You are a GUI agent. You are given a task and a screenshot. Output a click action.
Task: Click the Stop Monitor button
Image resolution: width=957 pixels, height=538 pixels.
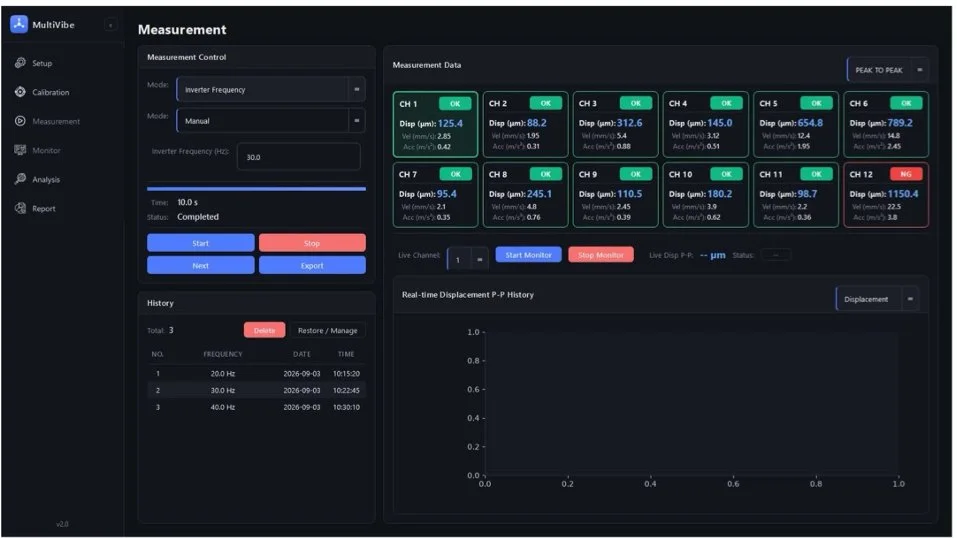point(601,255)
